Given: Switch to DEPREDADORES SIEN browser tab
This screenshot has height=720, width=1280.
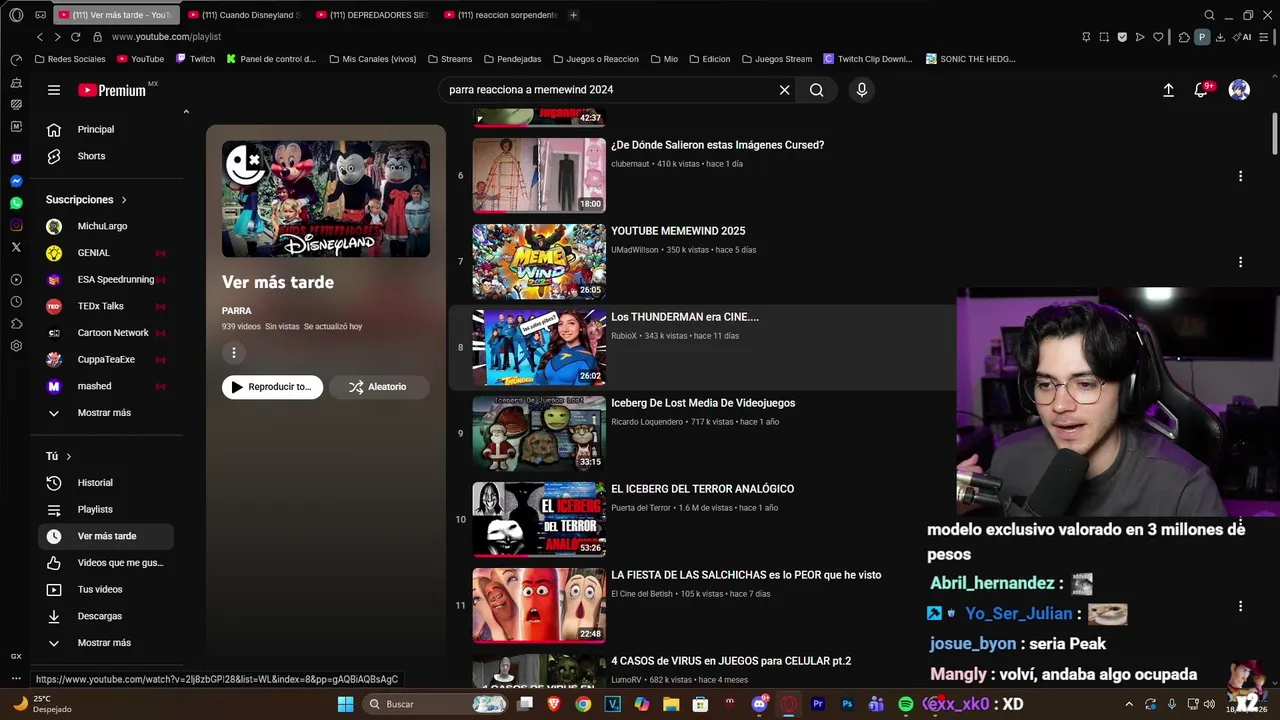Looking at the screenshot, I should point(373,15).
